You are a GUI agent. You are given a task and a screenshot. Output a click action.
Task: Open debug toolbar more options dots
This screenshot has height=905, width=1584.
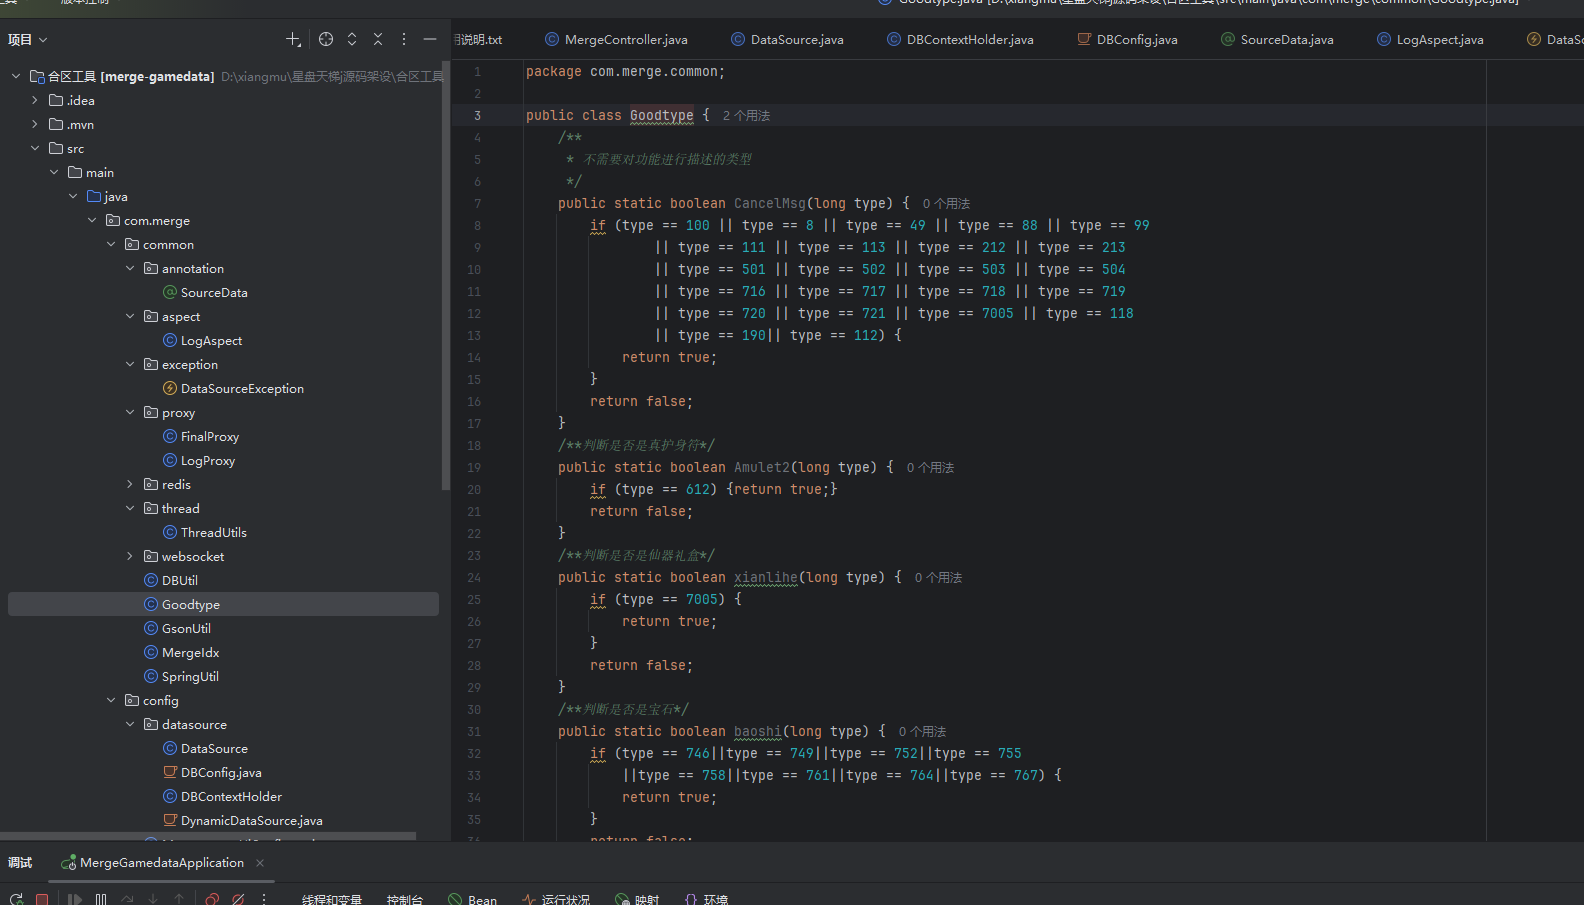coord(264,899)
